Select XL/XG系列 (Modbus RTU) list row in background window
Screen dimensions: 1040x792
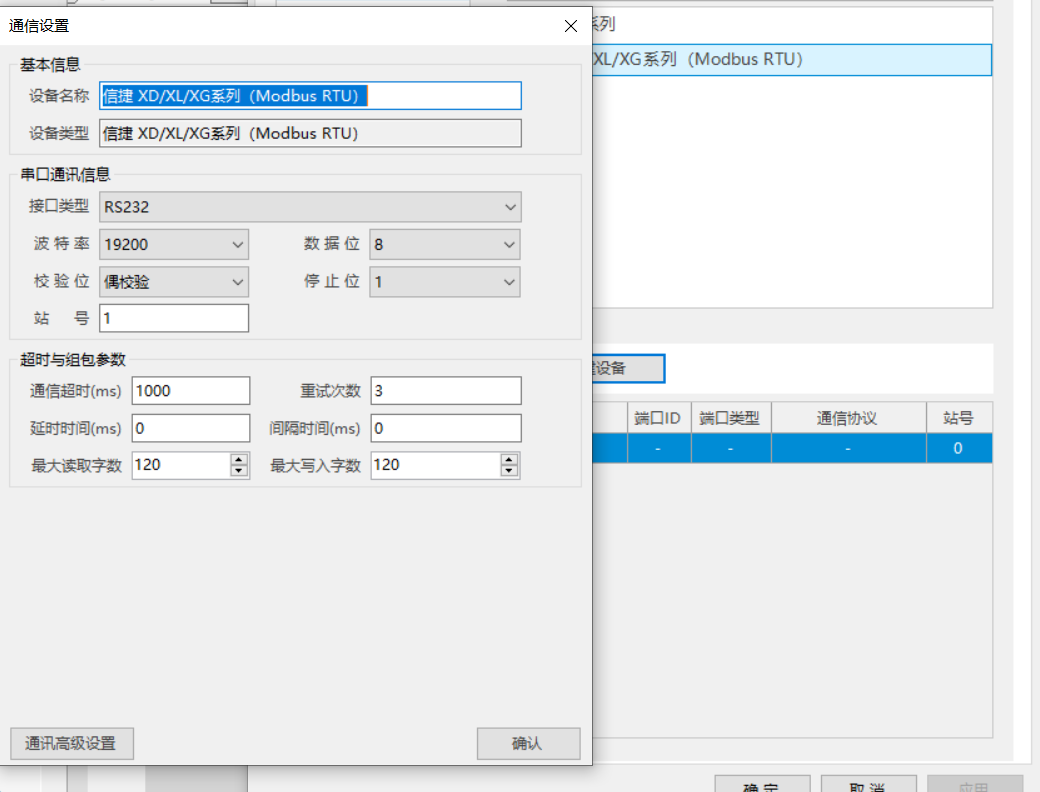point(792,60)
